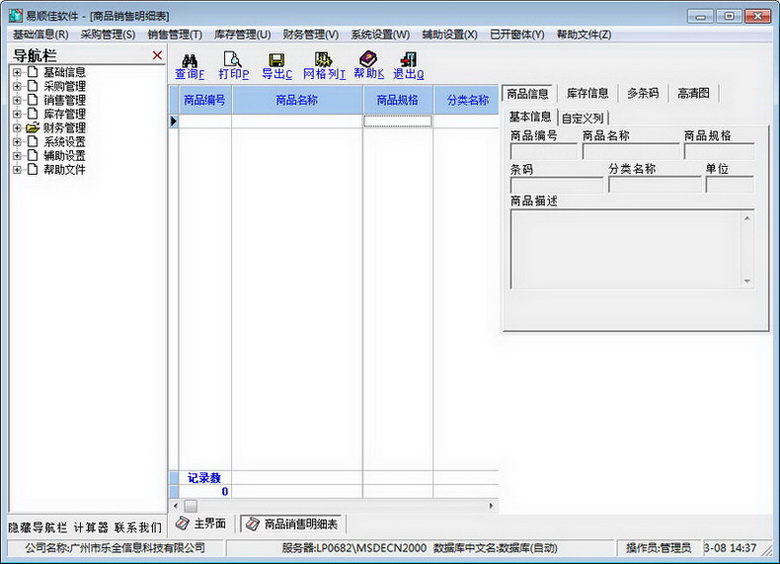
Task: Expand the 基础信息 tree node
Action: tap(17, 72)
